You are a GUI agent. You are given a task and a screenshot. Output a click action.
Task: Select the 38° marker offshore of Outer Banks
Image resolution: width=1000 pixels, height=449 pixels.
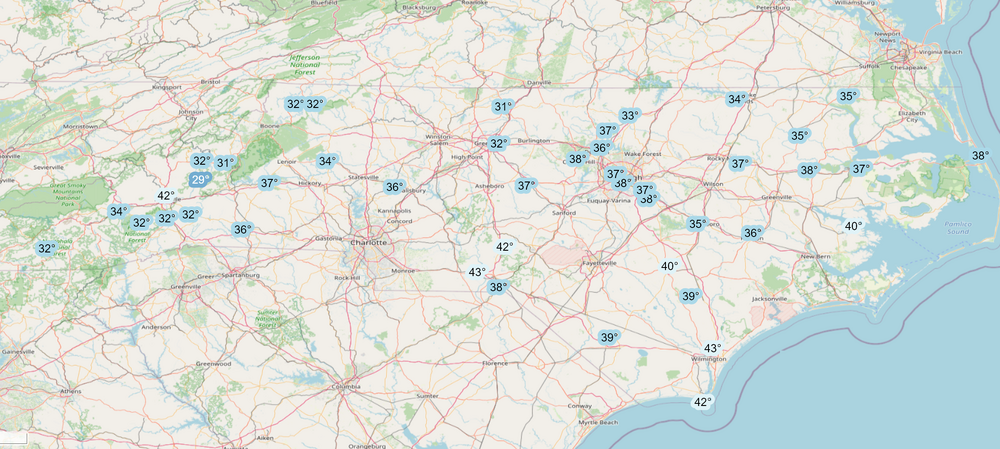(x=980, y=155)
